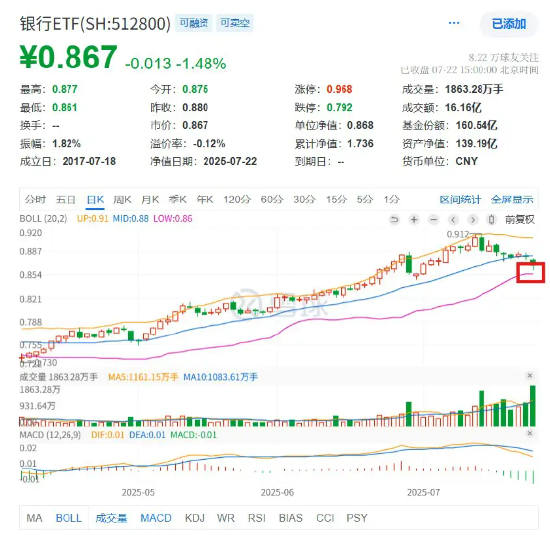This screenshot has height=535, width=550.
Task: Switch to the 五日 five-day tab
Action: (x=66, y=200)
